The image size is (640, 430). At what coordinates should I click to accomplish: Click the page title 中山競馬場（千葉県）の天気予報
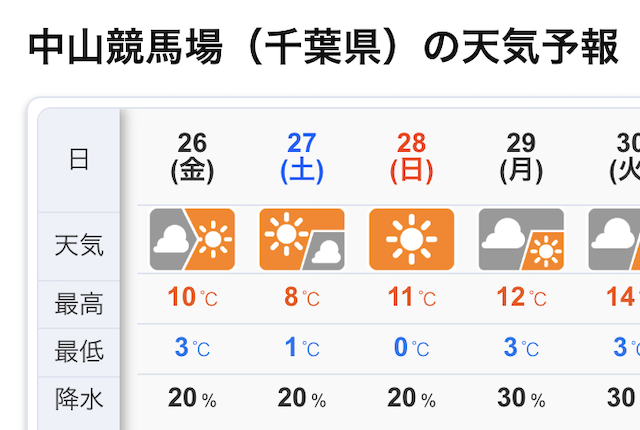click(x=324, y=47)
